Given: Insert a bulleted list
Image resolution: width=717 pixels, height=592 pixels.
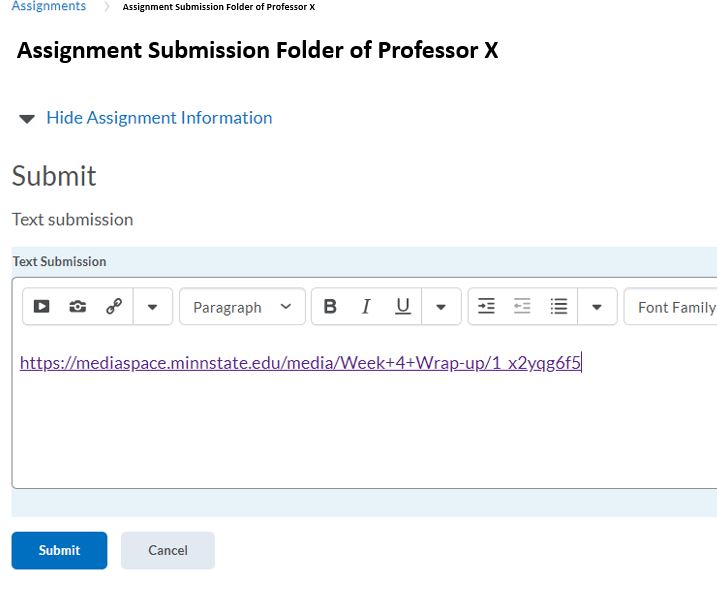Looking at the screenshot, I should click(559, 307).
